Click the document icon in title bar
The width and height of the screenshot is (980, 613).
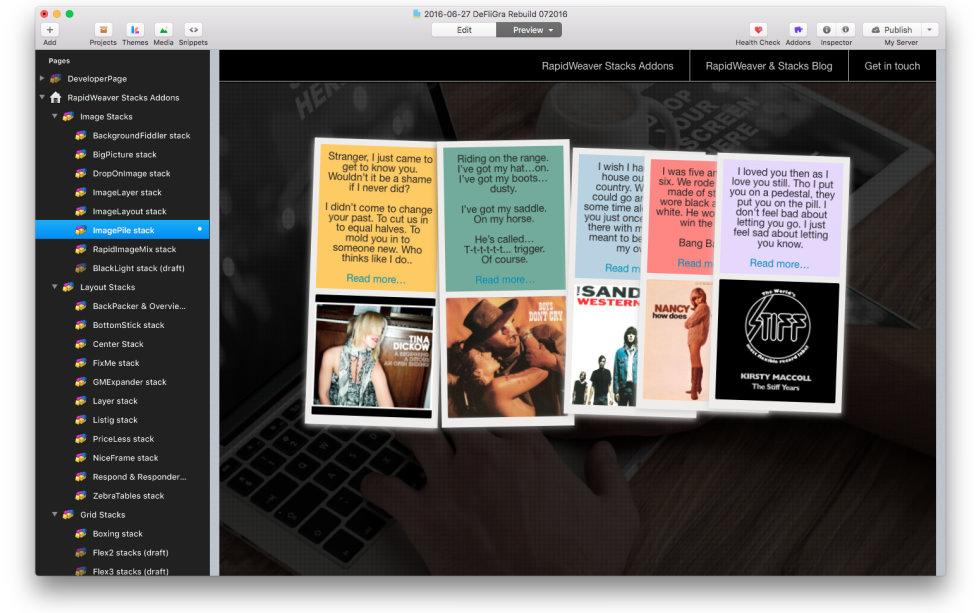coord(416,14)
